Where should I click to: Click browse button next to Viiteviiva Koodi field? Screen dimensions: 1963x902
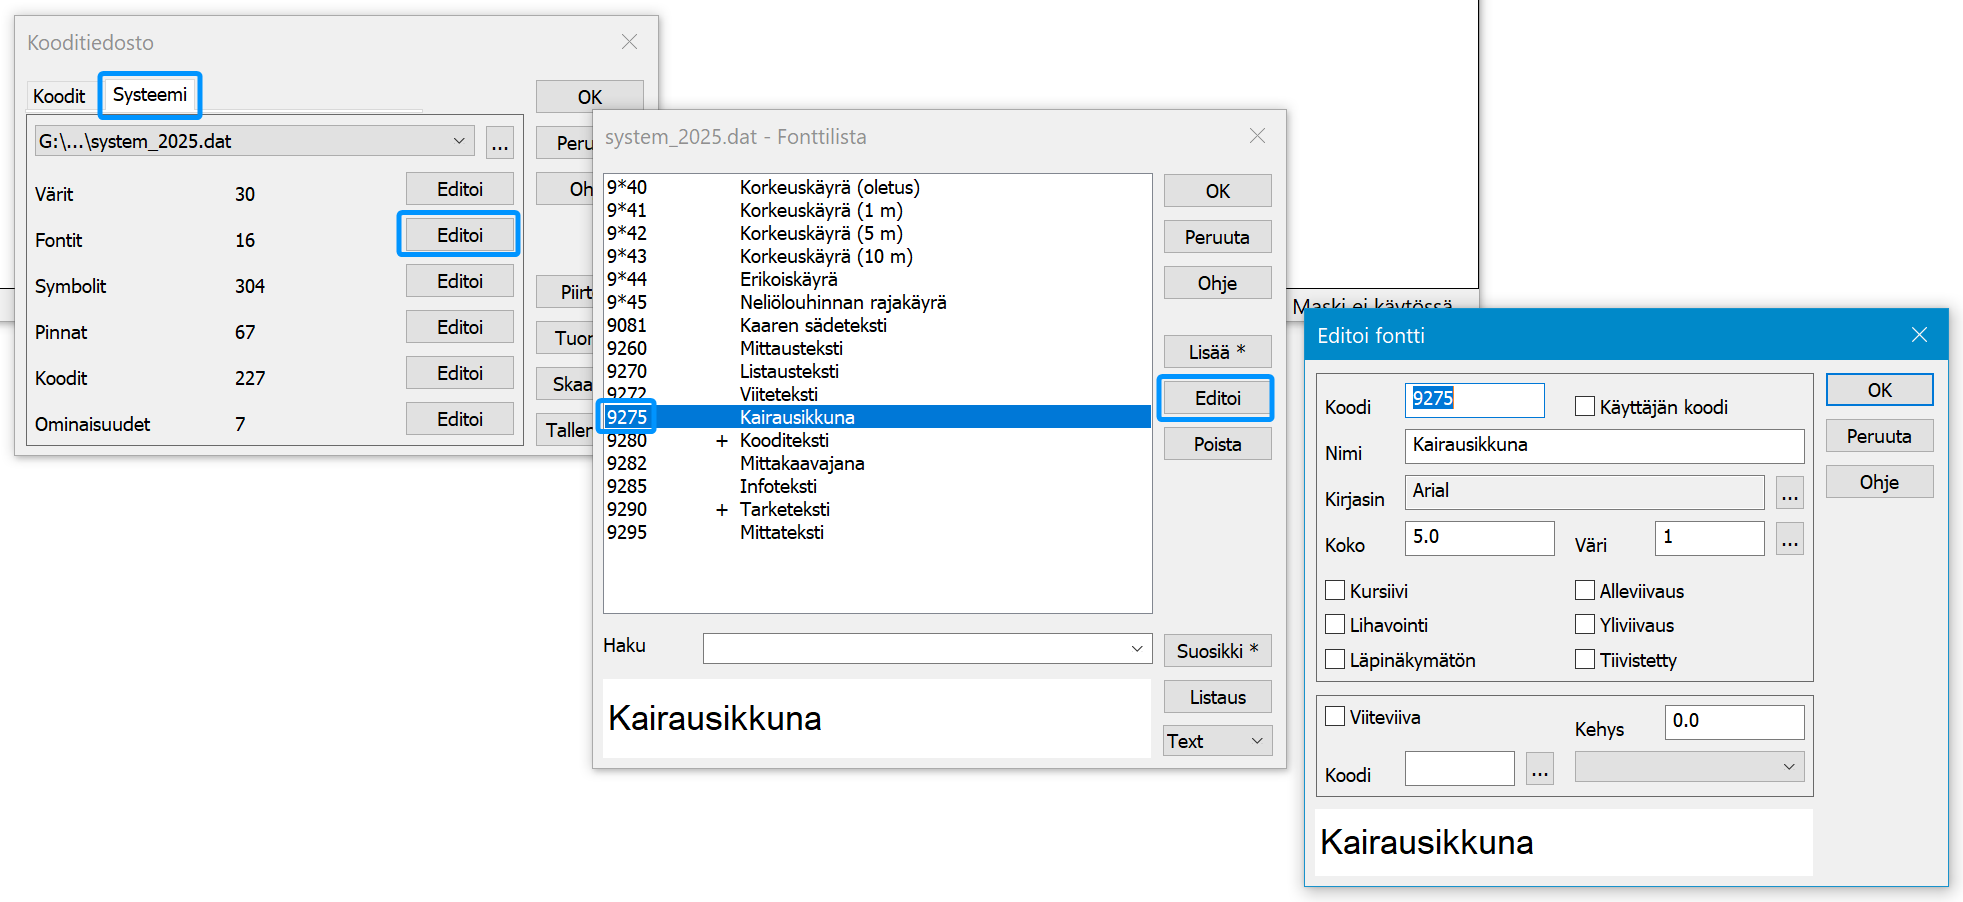point(1539,769)
